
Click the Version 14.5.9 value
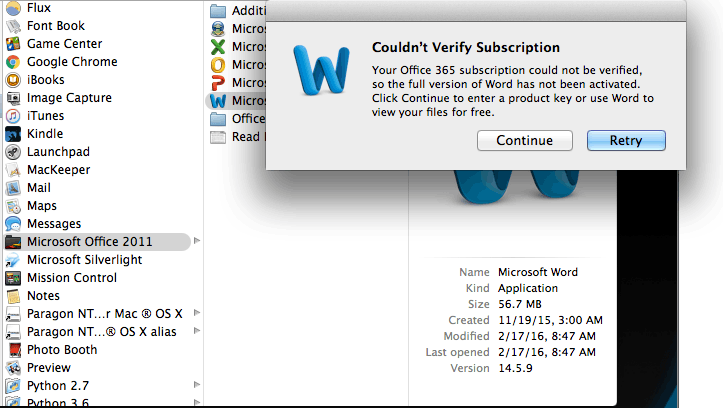click(x=515, y=368)
